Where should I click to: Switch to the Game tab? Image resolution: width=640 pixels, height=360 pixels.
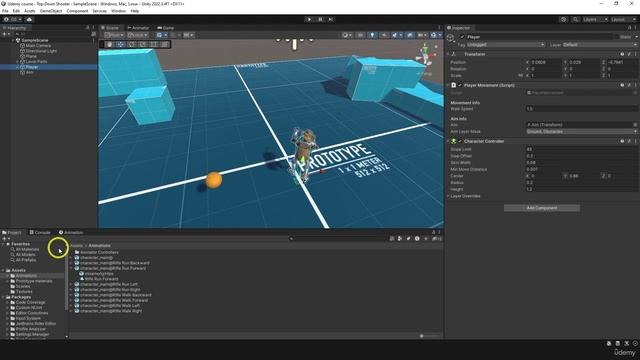166,28
